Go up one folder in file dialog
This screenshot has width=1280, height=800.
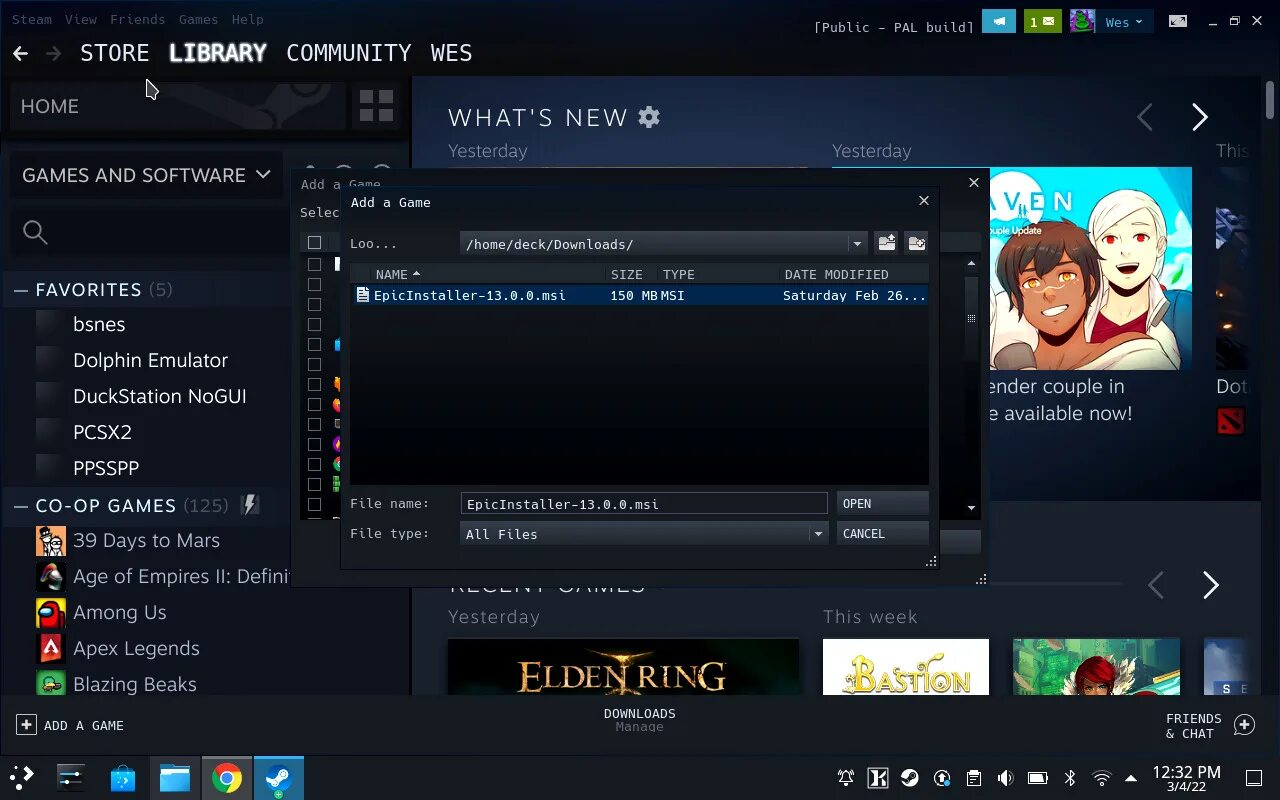point(886,243)
